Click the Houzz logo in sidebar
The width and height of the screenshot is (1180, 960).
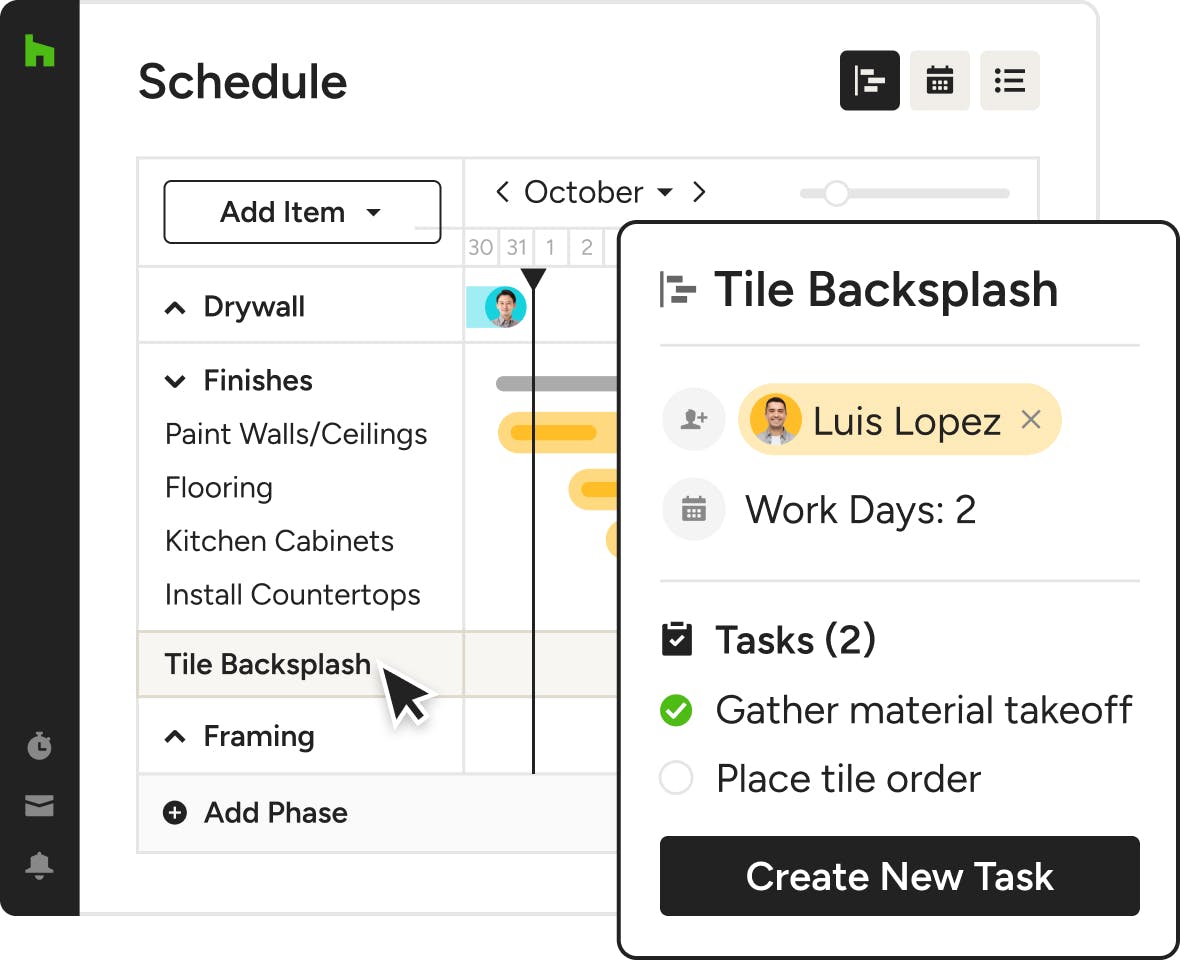coord(39,52)
